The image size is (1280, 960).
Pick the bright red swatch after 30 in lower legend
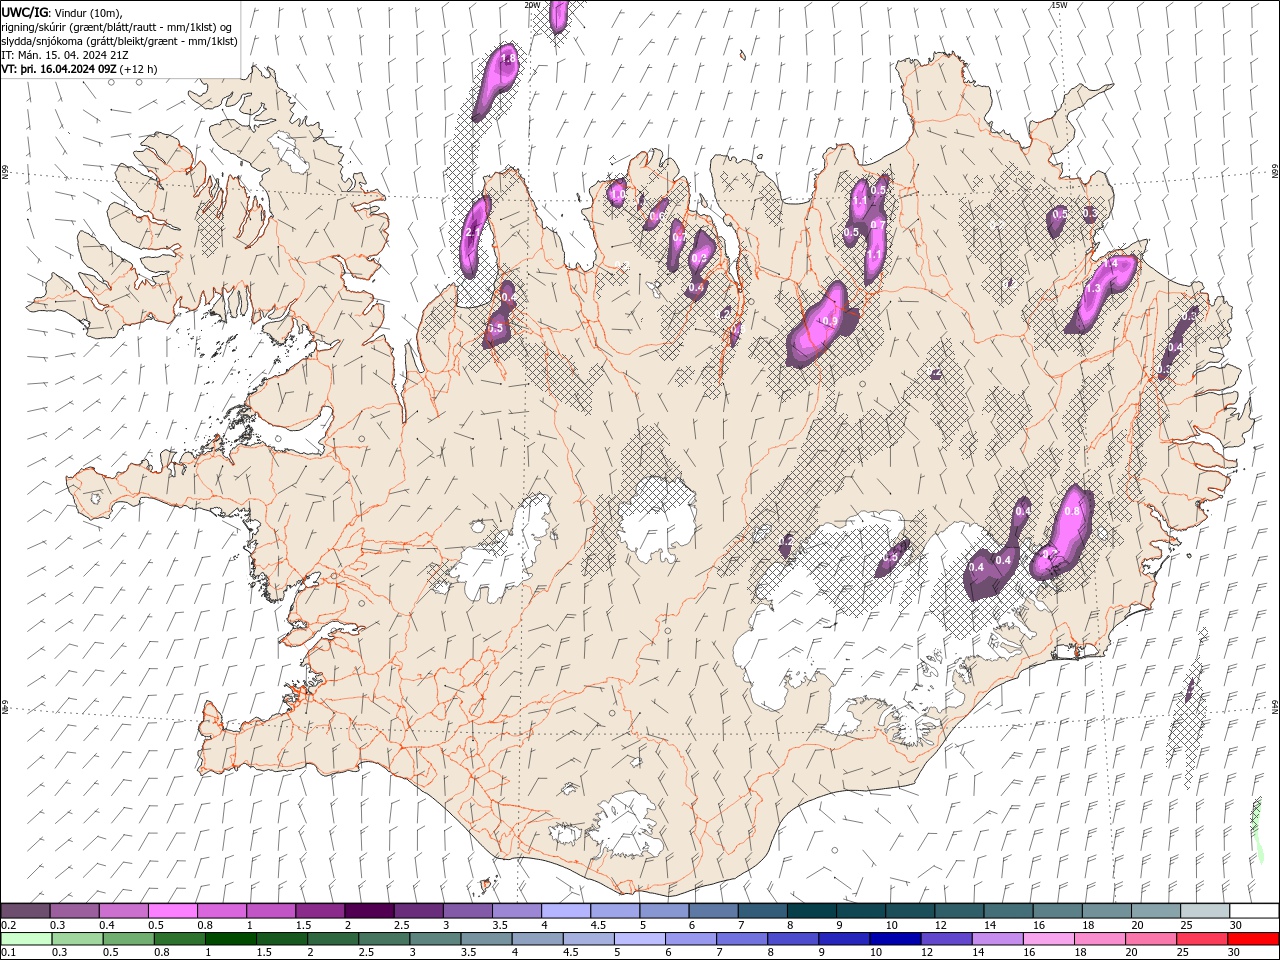point(1254,939)
